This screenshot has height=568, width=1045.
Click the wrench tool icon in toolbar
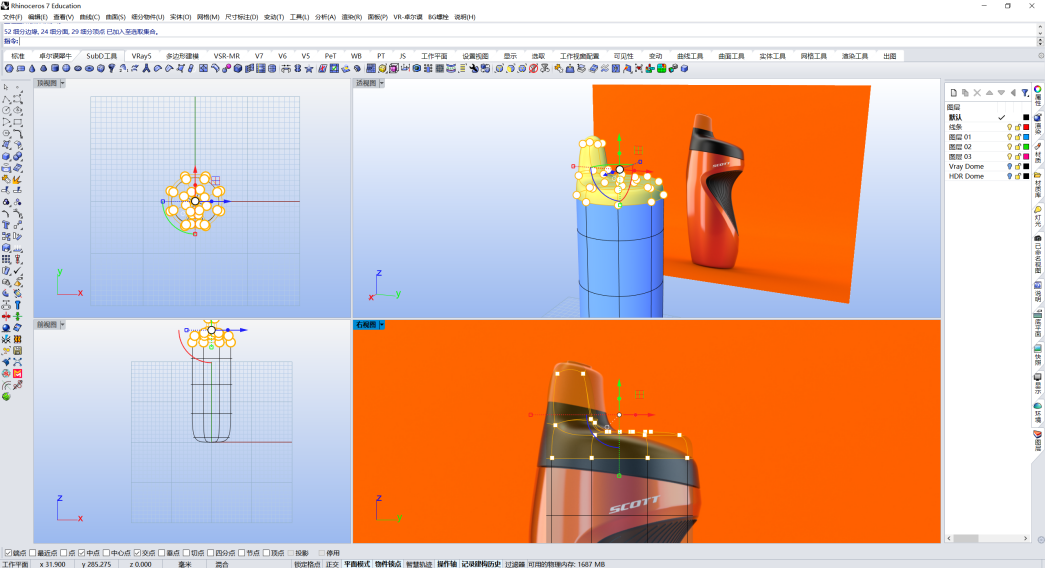tap(474, 69)
